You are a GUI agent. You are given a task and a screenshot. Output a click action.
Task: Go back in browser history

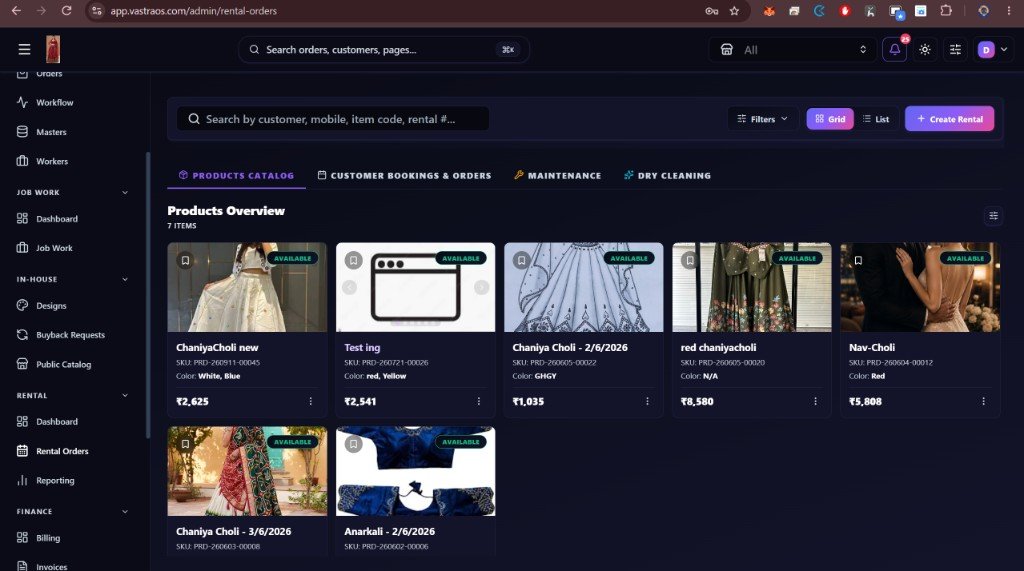(x=16, y=10)
